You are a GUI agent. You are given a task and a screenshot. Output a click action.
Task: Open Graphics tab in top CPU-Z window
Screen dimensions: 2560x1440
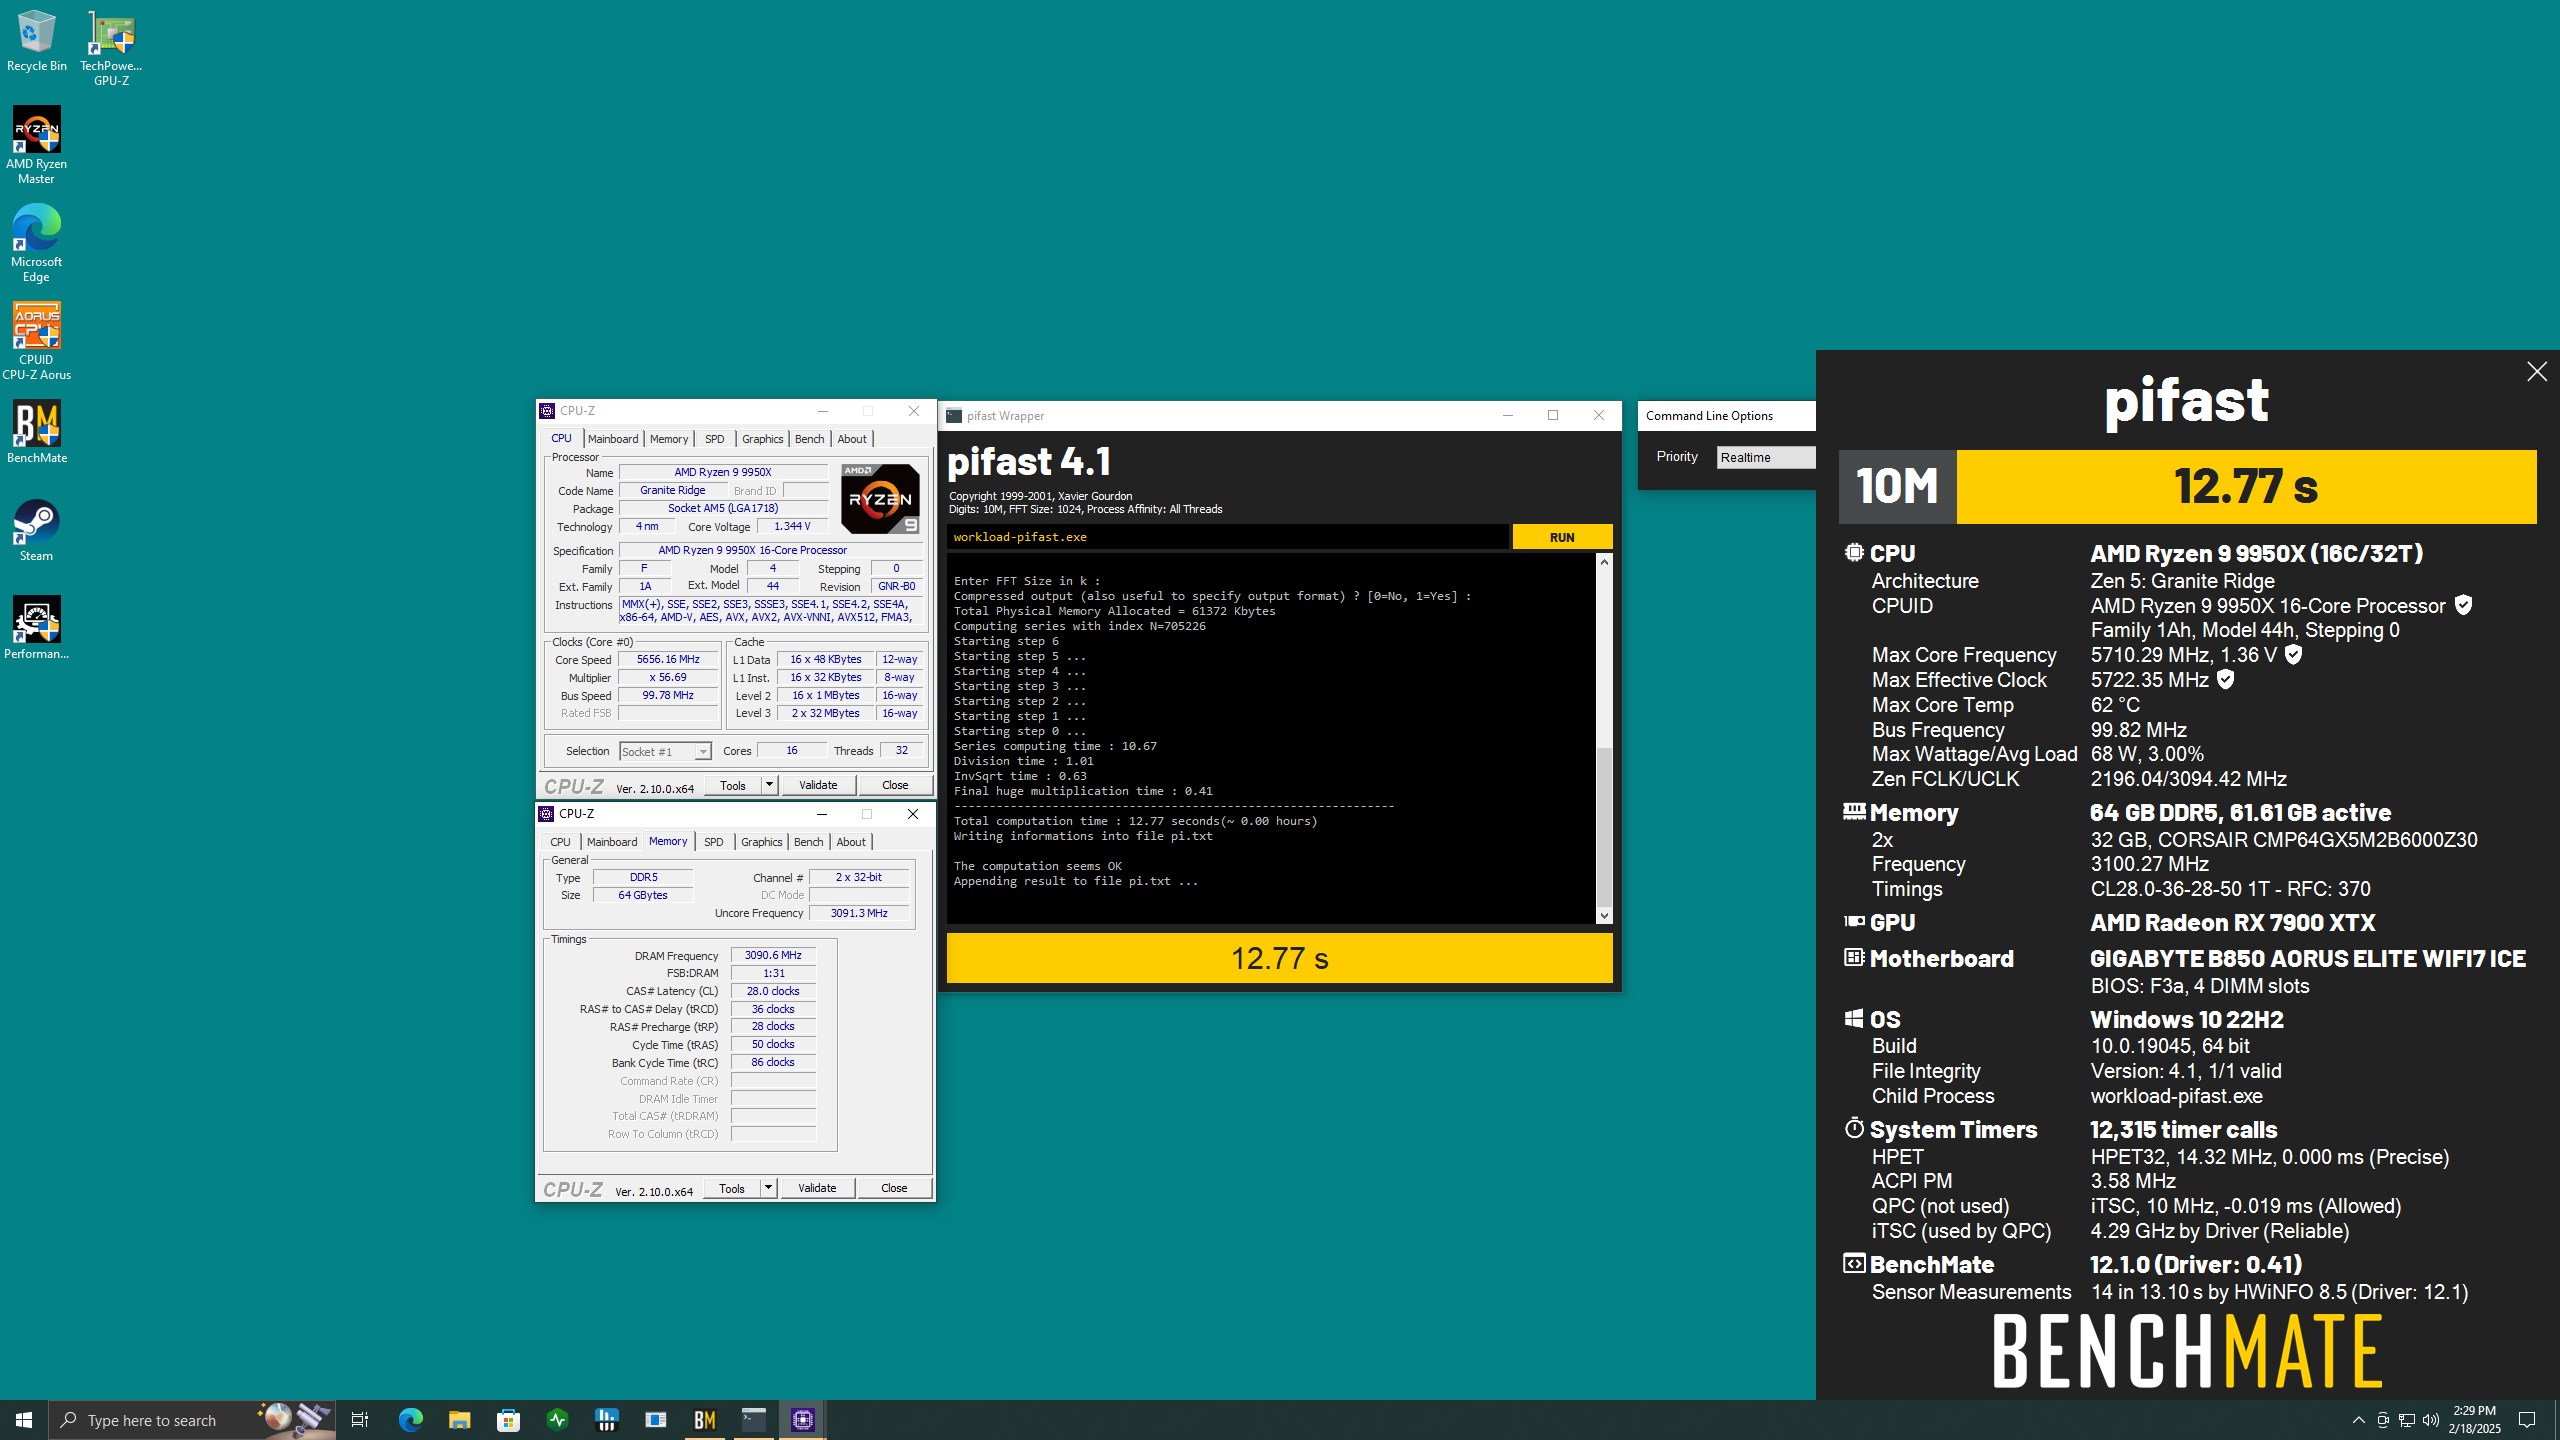tap(762, 439)
